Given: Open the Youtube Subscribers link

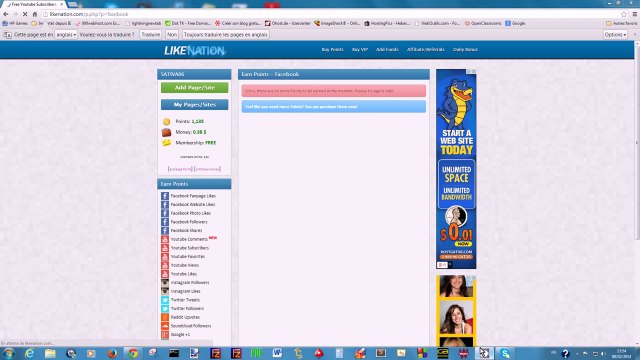Looking at the screenshot, I should pos(189,248).
